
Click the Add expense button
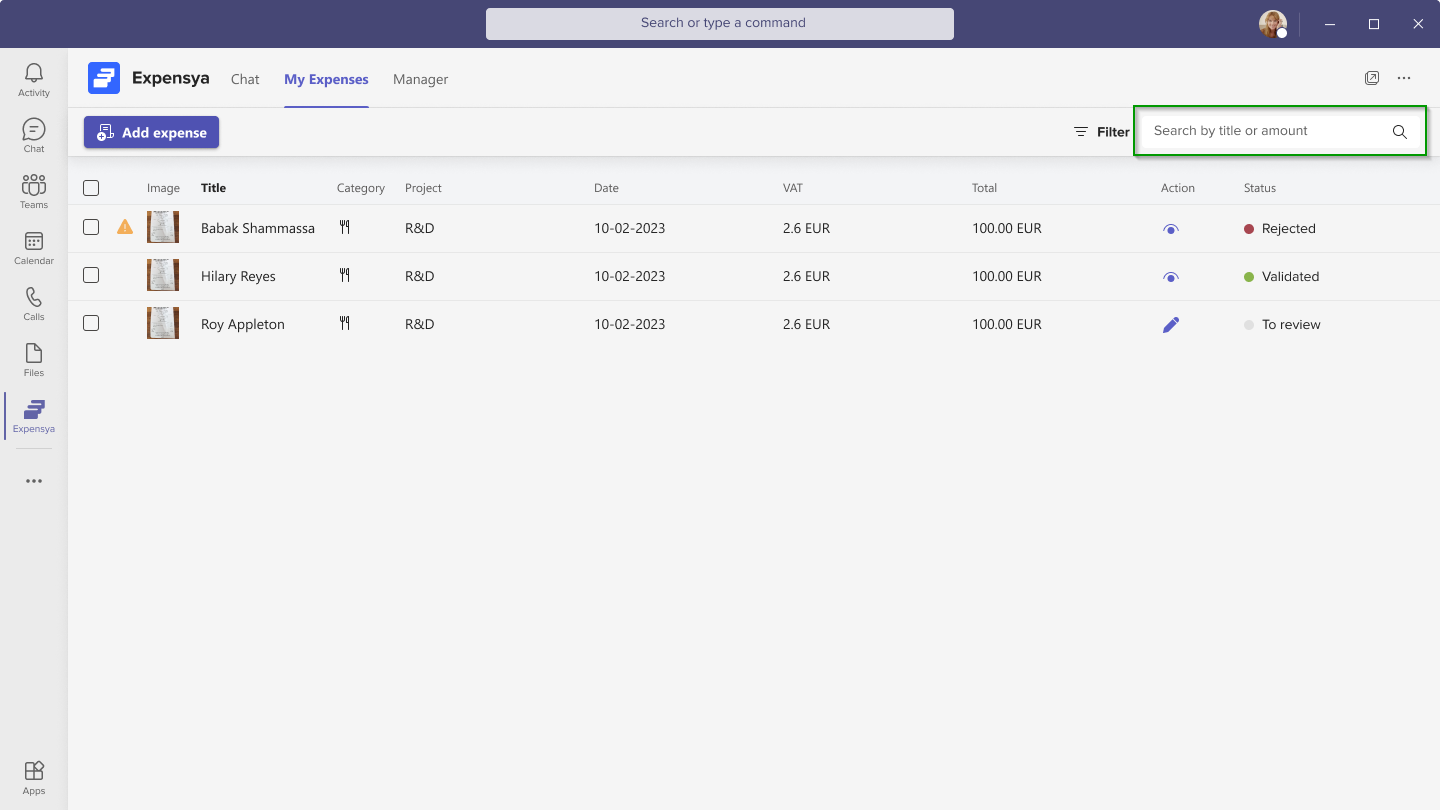click(x=151, y=132)
